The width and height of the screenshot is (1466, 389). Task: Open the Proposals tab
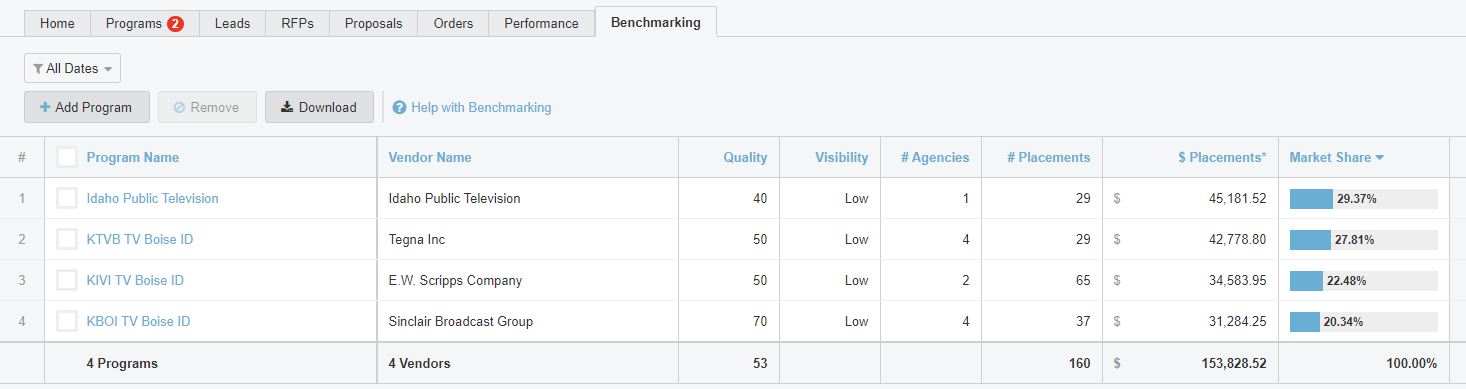click(373, 23)
